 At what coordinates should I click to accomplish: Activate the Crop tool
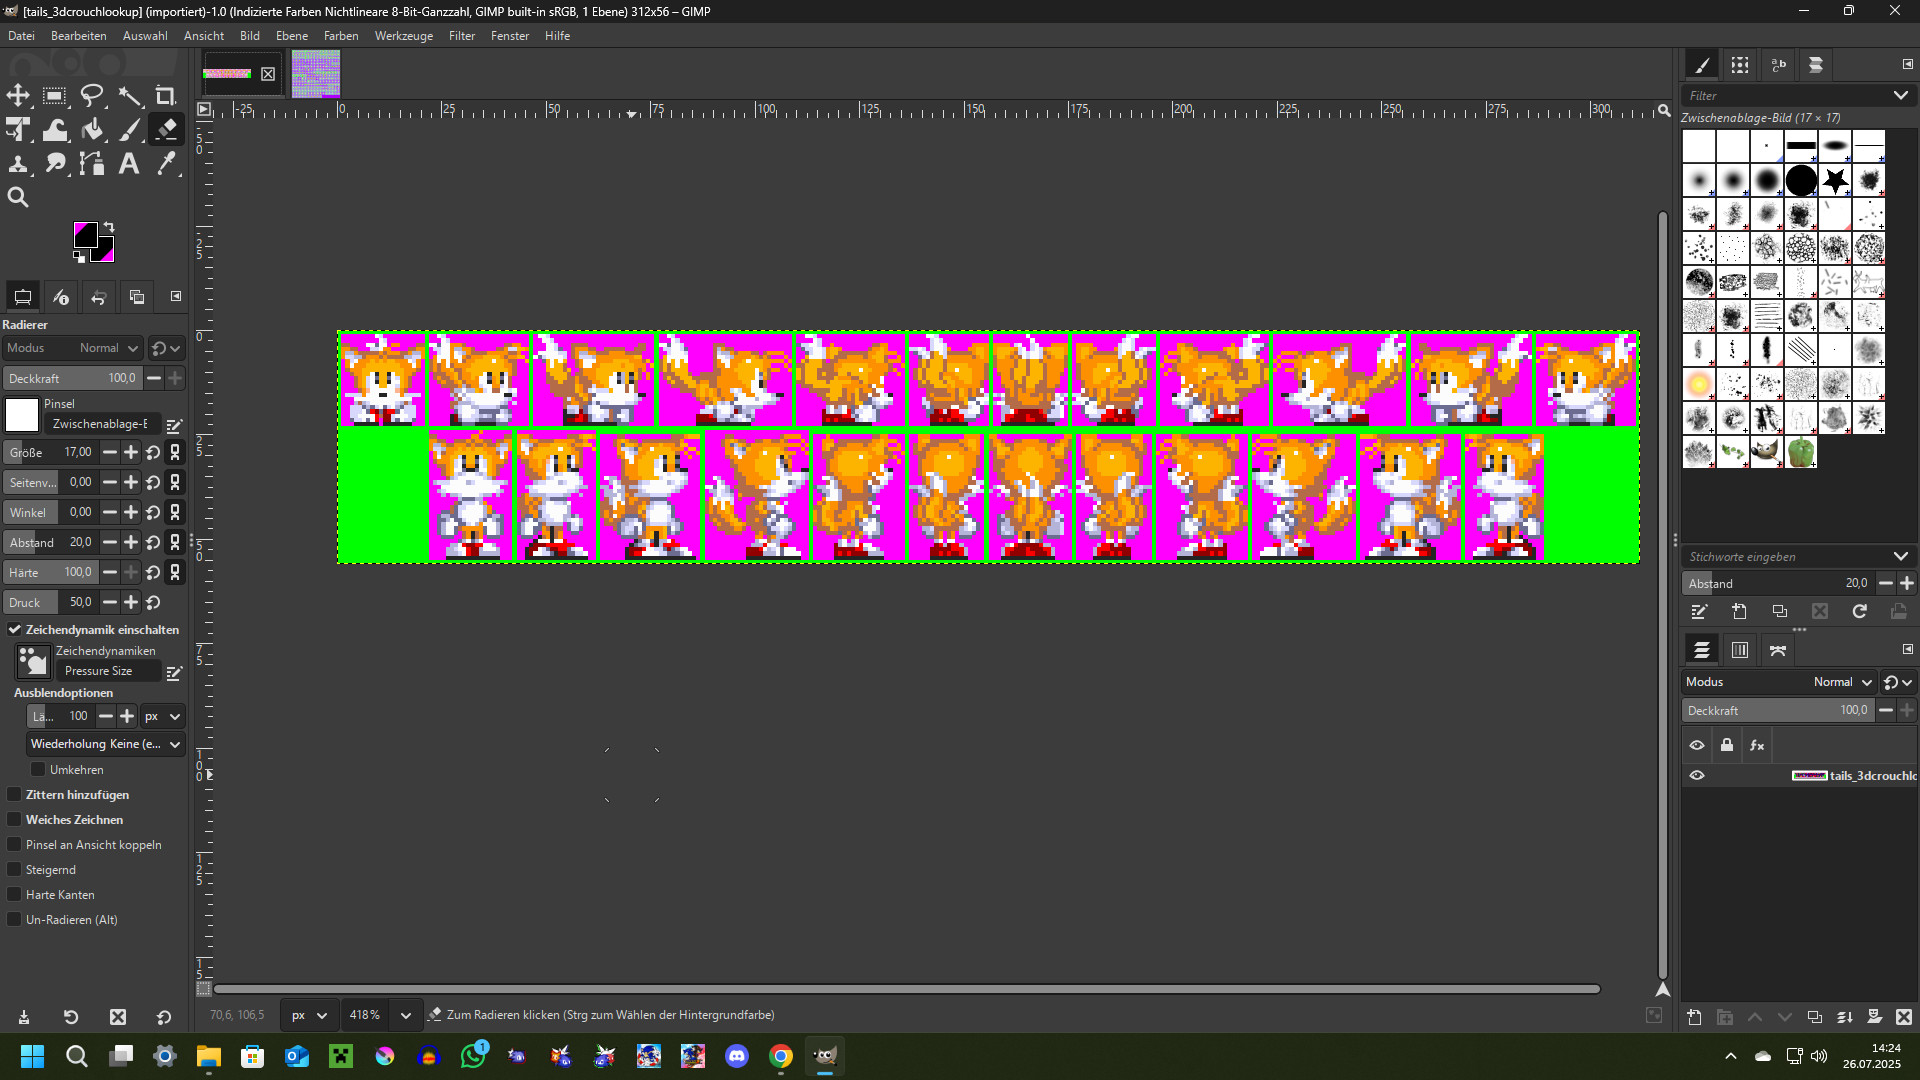coord(166,95)
